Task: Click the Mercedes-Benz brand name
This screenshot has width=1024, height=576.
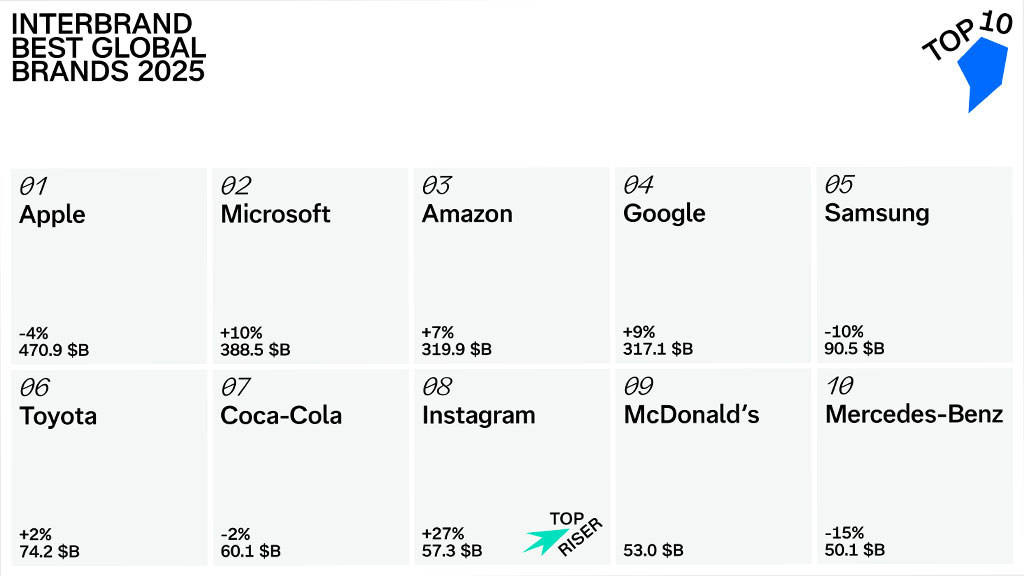Action: point(914,414)
